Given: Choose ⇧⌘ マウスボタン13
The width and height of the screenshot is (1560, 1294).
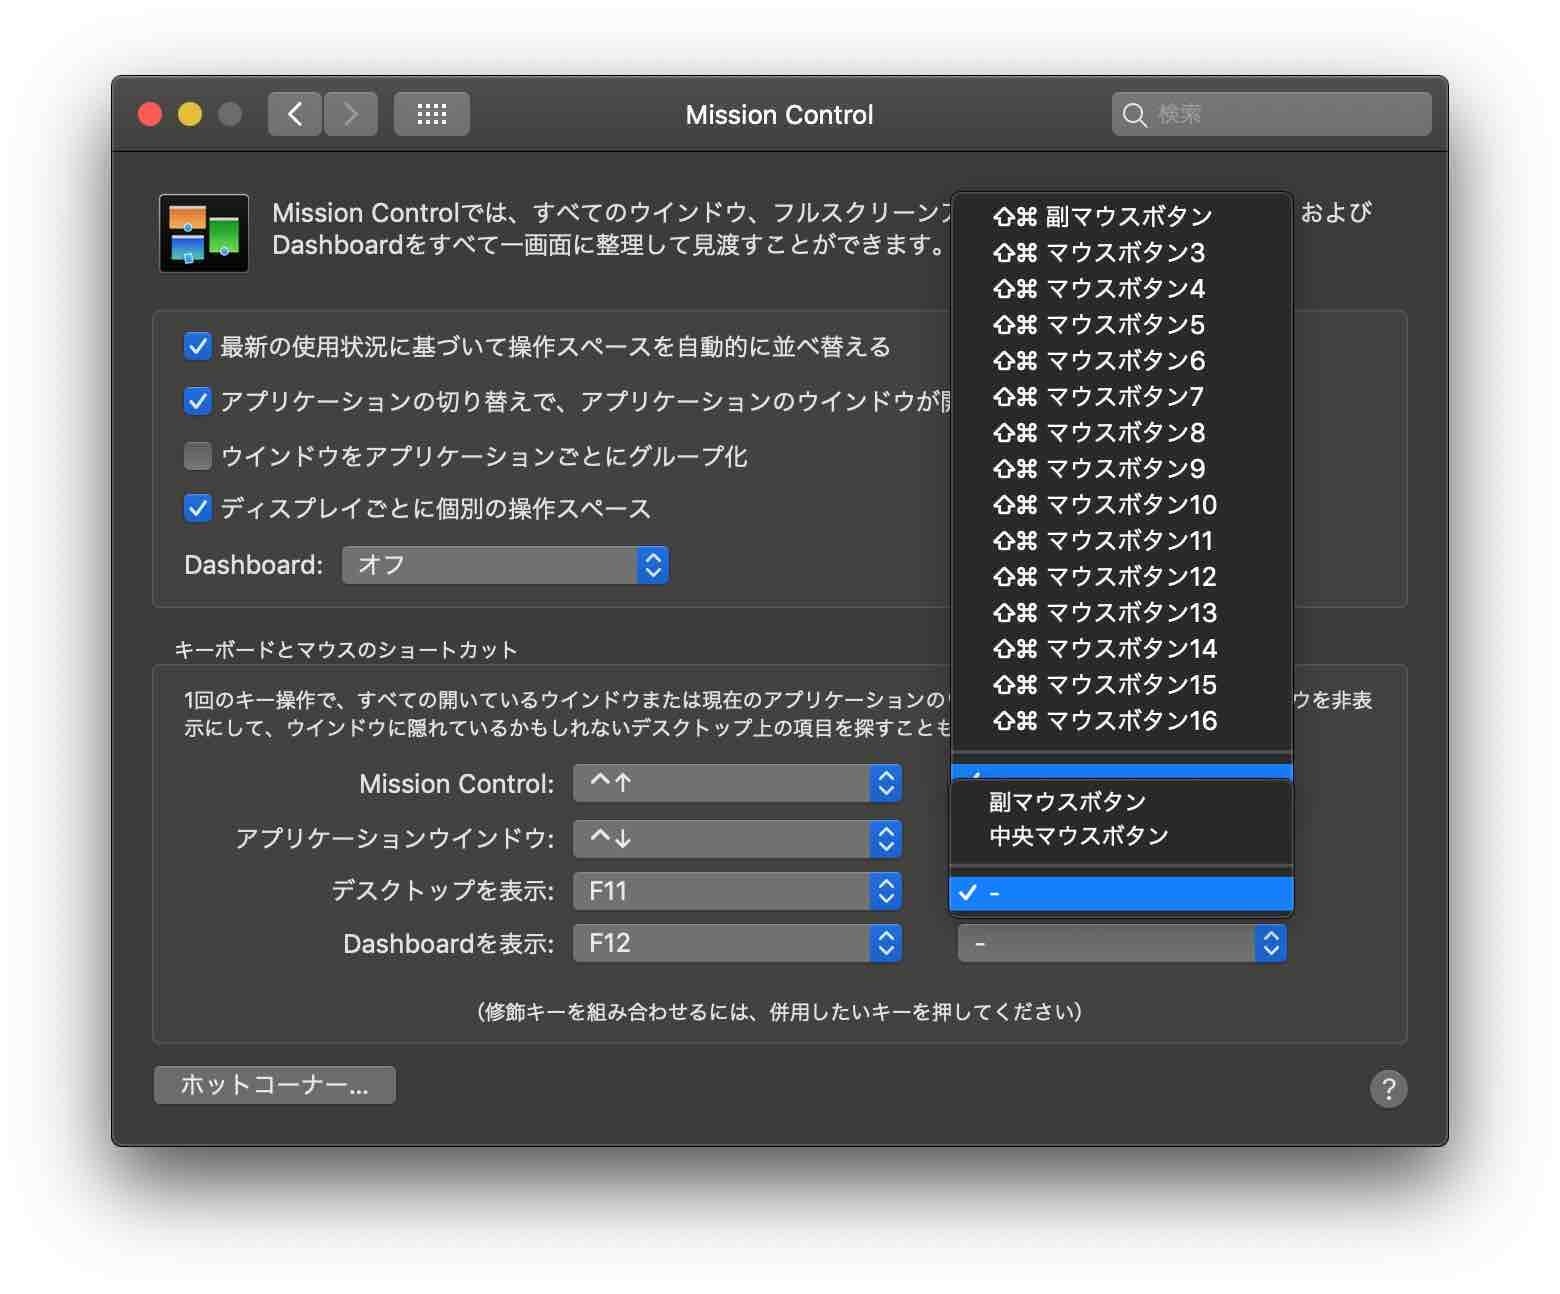Looking at the screenshot, I should pos(1122,612).
